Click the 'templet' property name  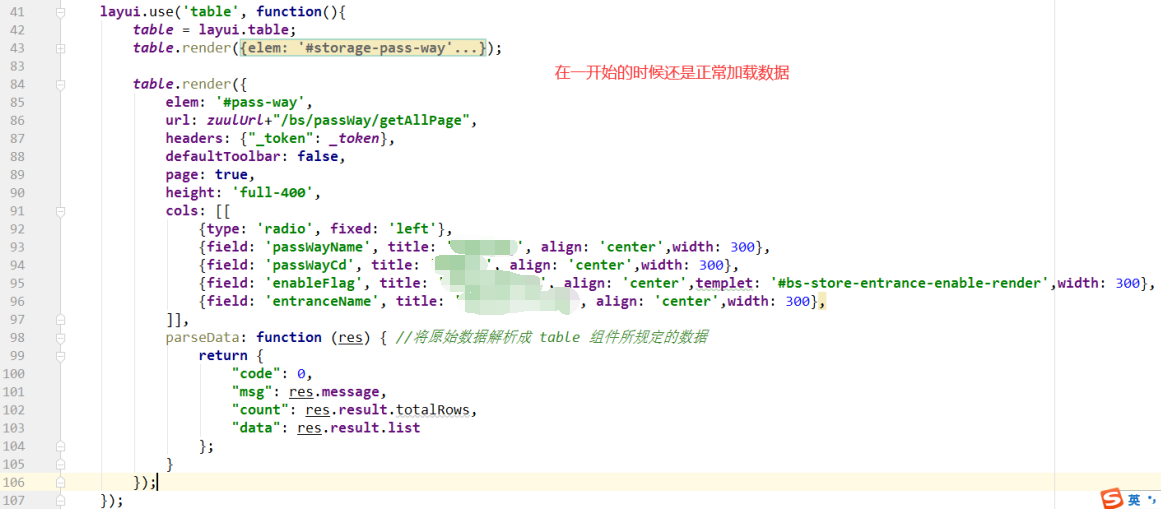pyautogui.click(x=724, y=283)
